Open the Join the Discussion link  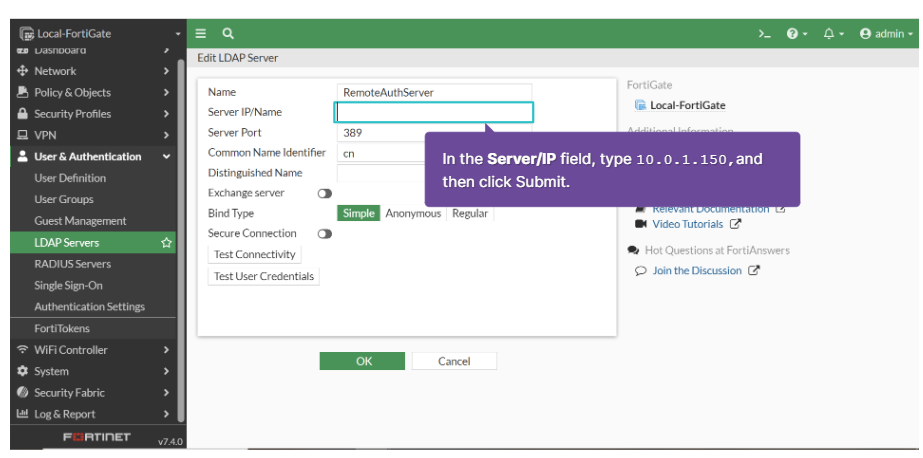pyautogui.click(x=697, y=270)
